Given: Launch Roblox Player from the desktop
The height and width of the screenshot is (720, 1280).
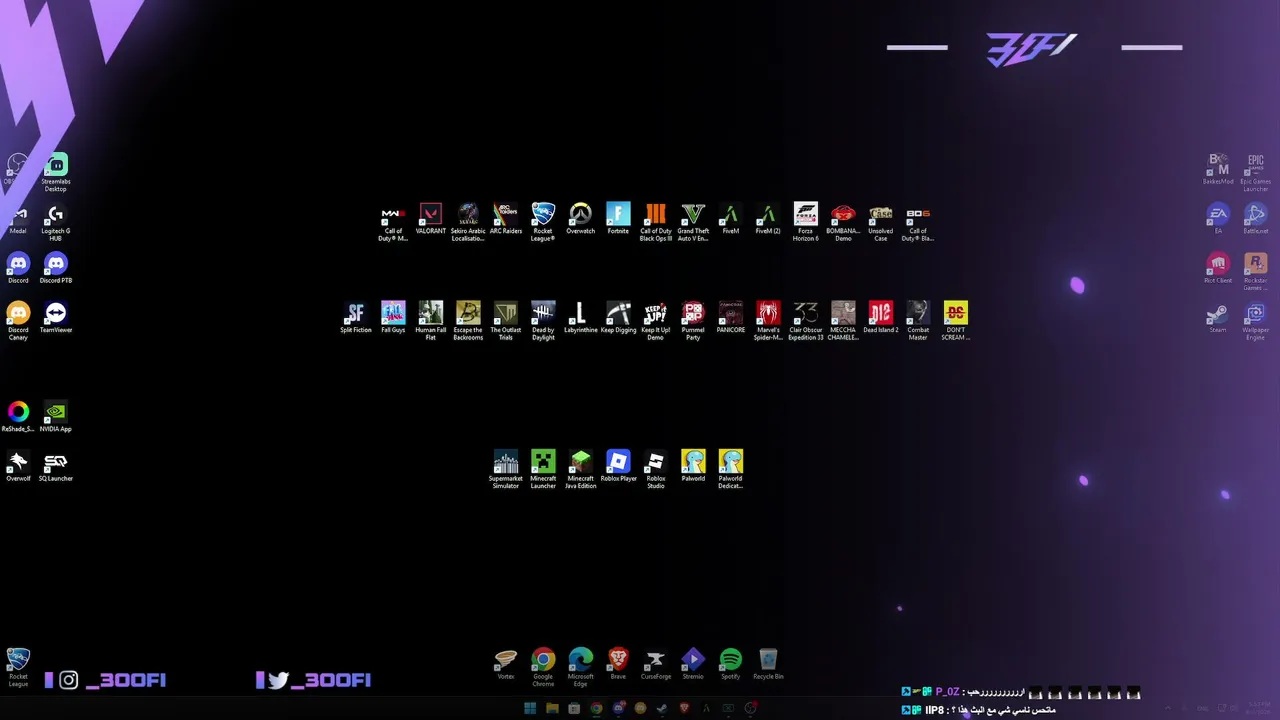Looking at the screenshot, I should click(x=618, y=466).
